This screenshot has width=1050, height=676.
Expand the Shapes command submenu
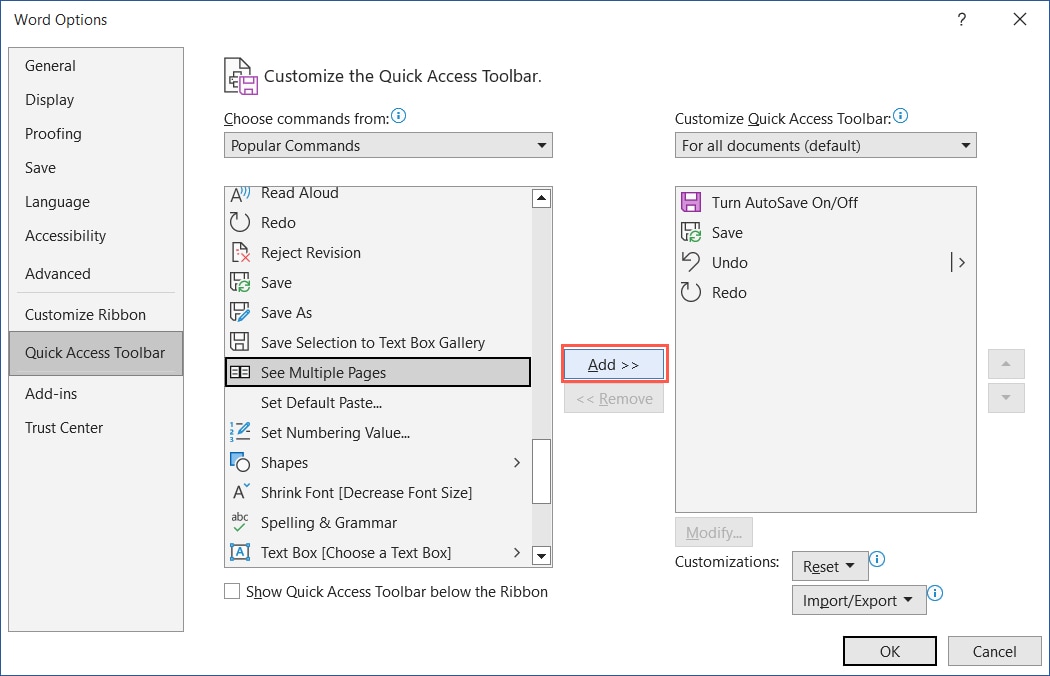pos(517,462)
